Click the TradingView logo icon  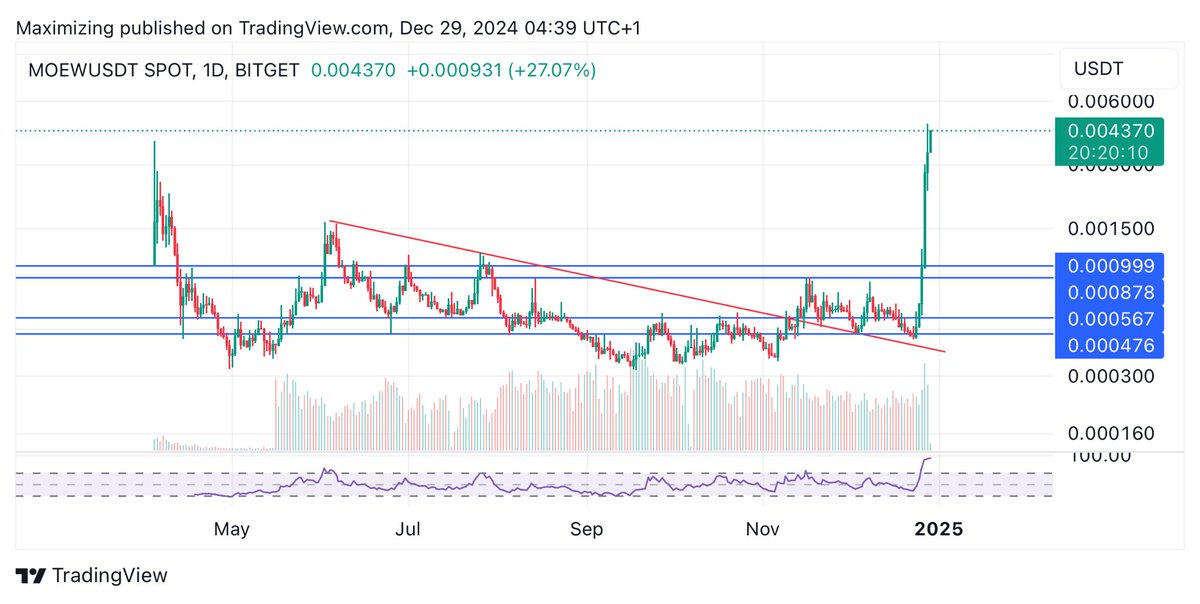point(30,576)
